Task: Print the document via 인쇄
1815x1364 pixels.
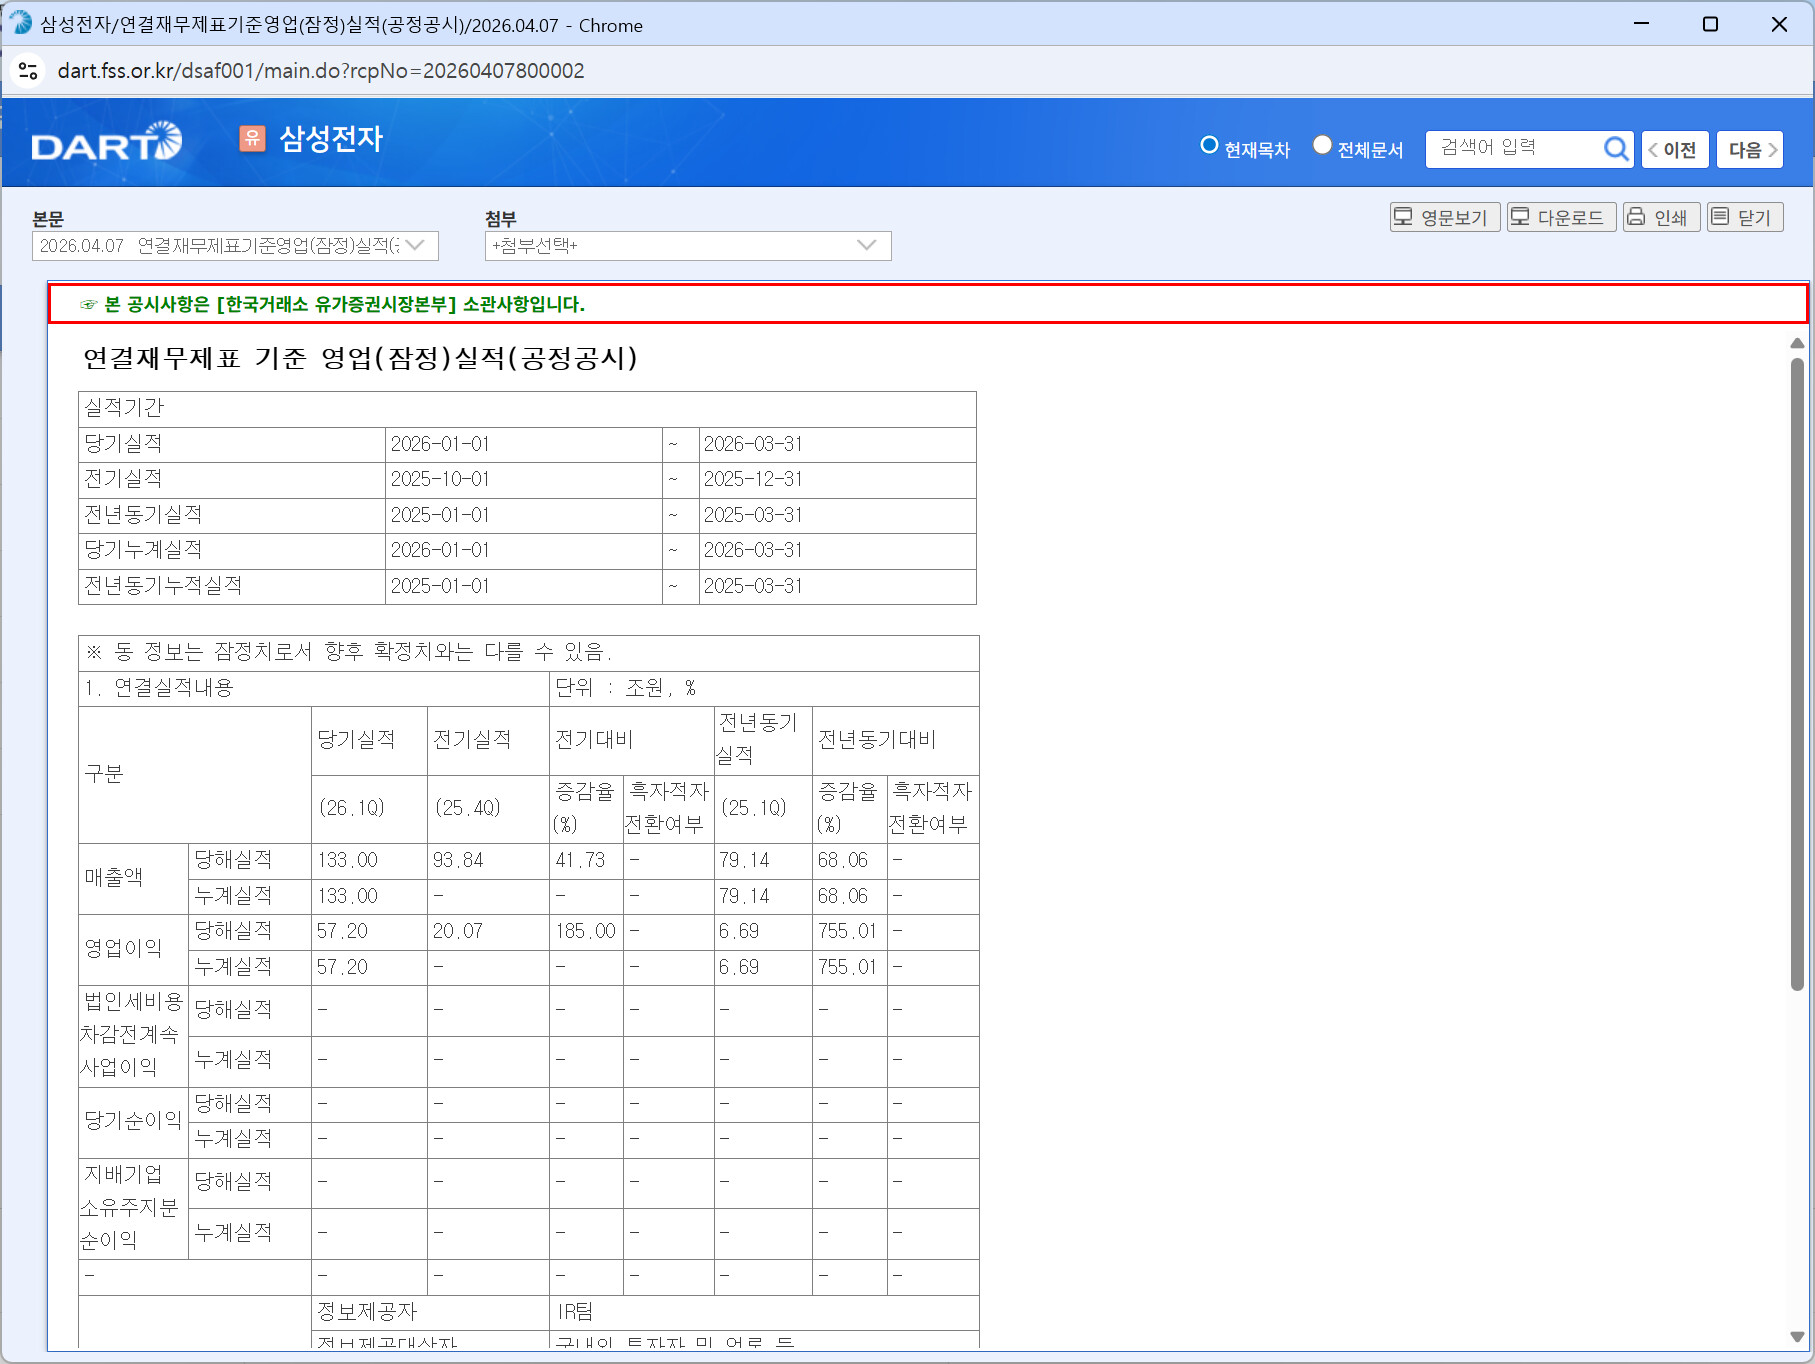Action: (1659, 217)
